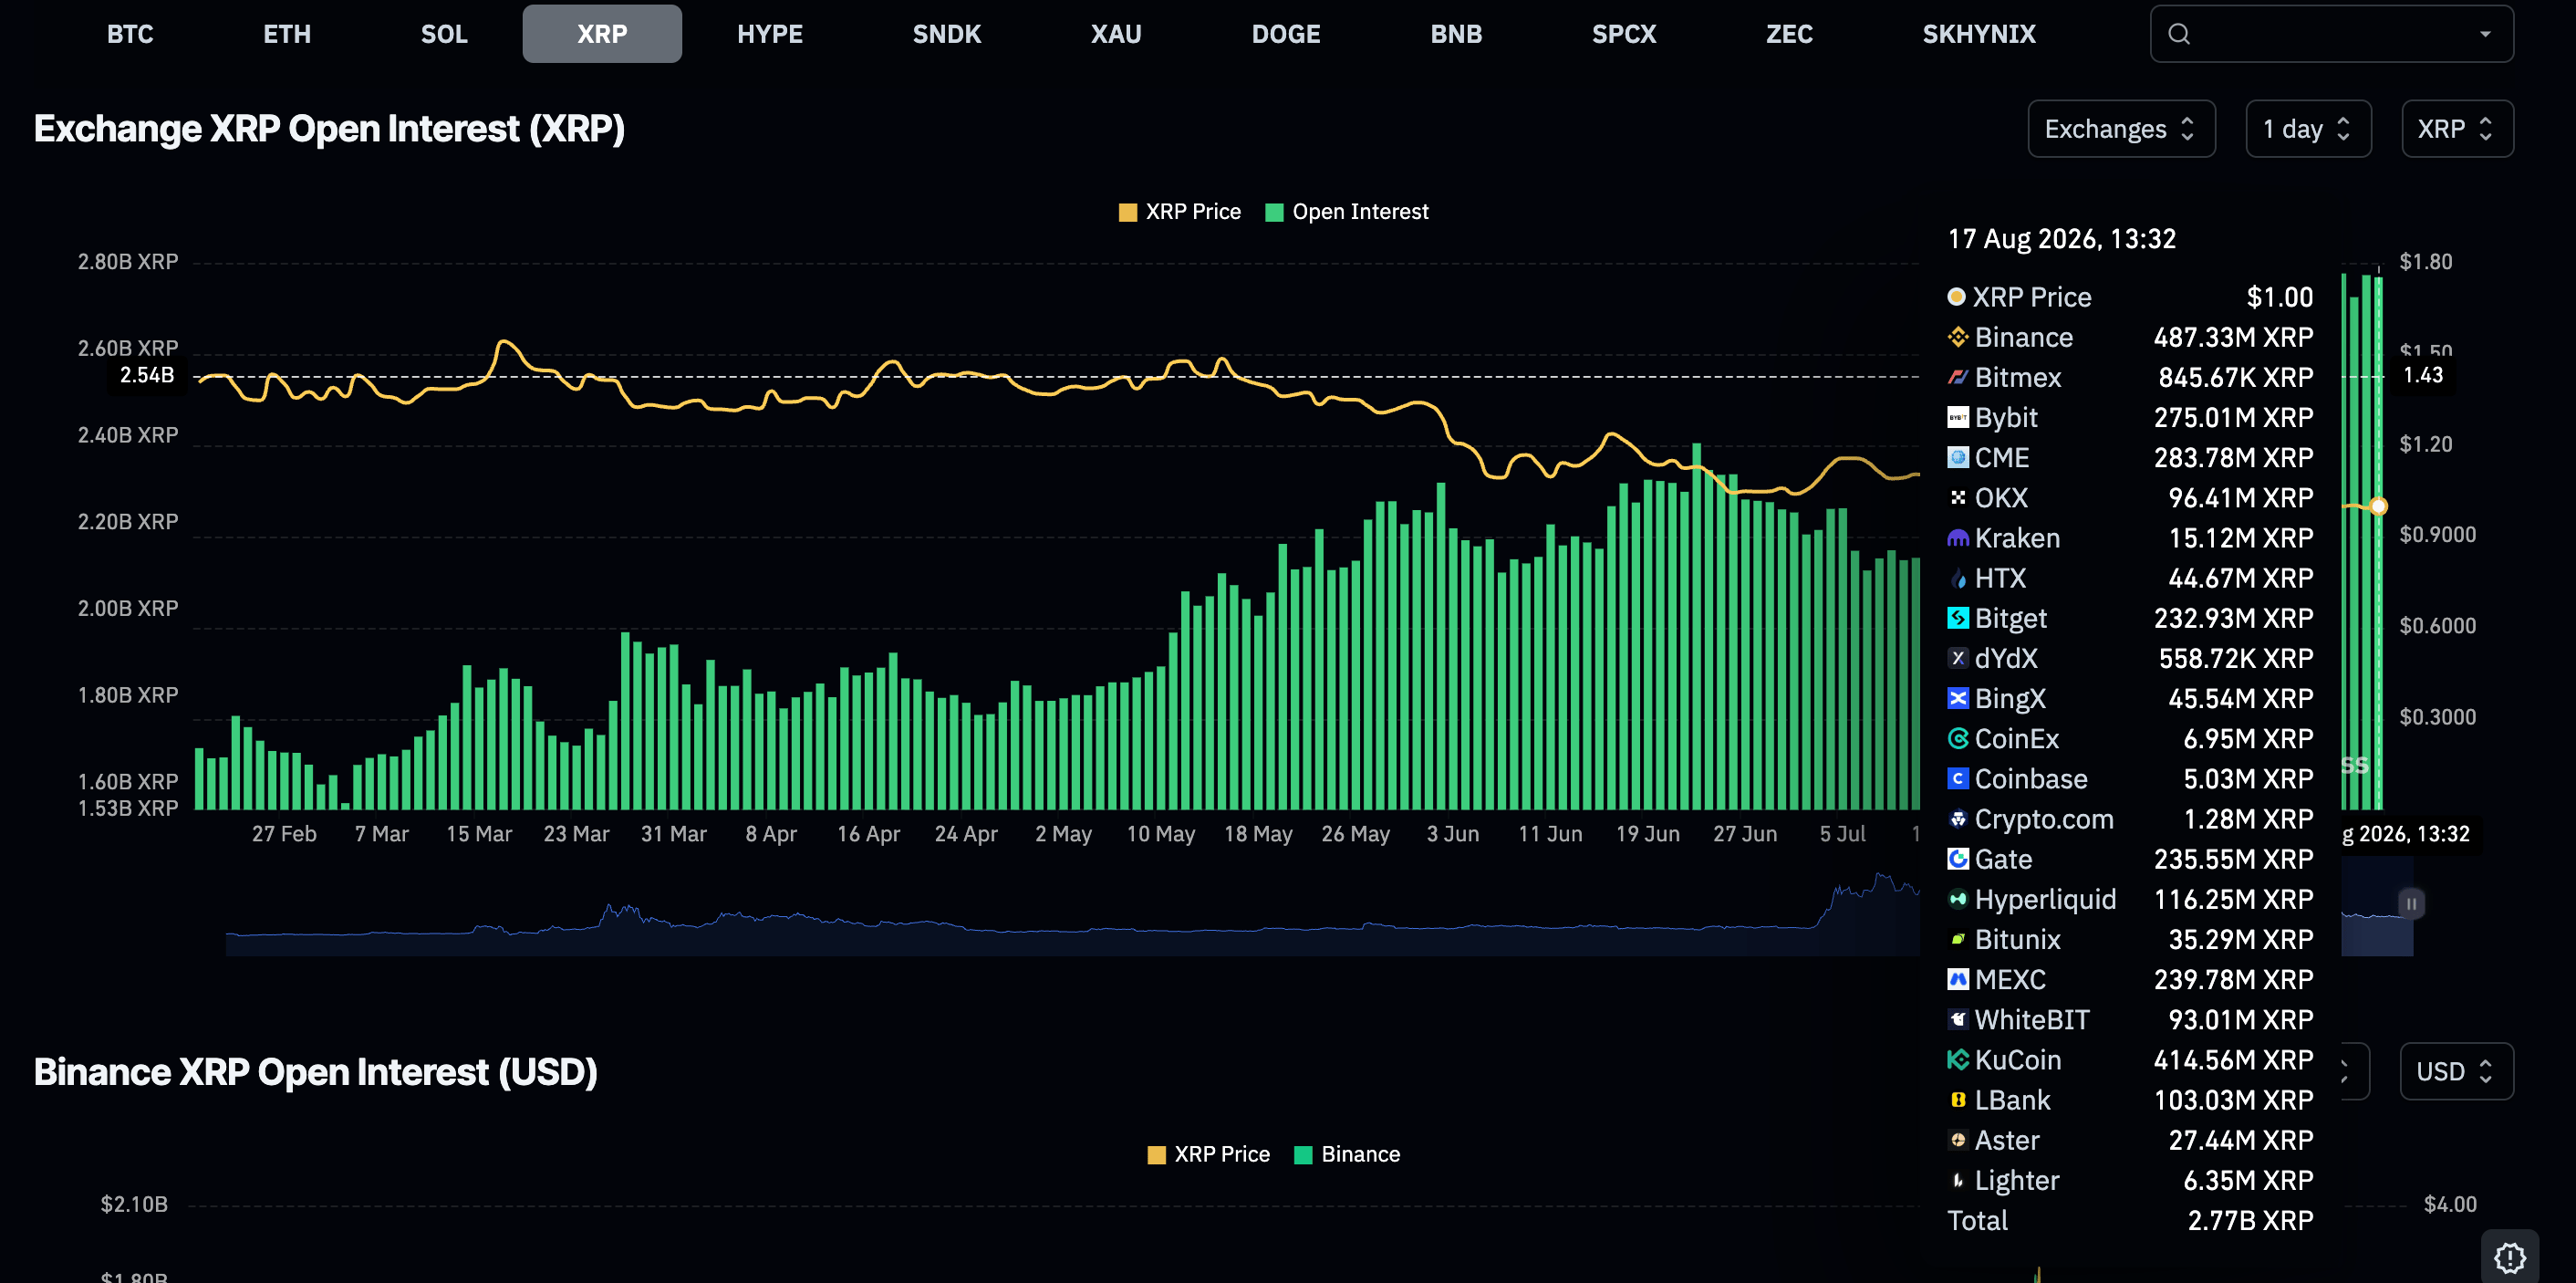This screenshot has width=2576, height=1283.
Task: Click the KuCoin logo icon
Action: [x=1958, y=1060]
